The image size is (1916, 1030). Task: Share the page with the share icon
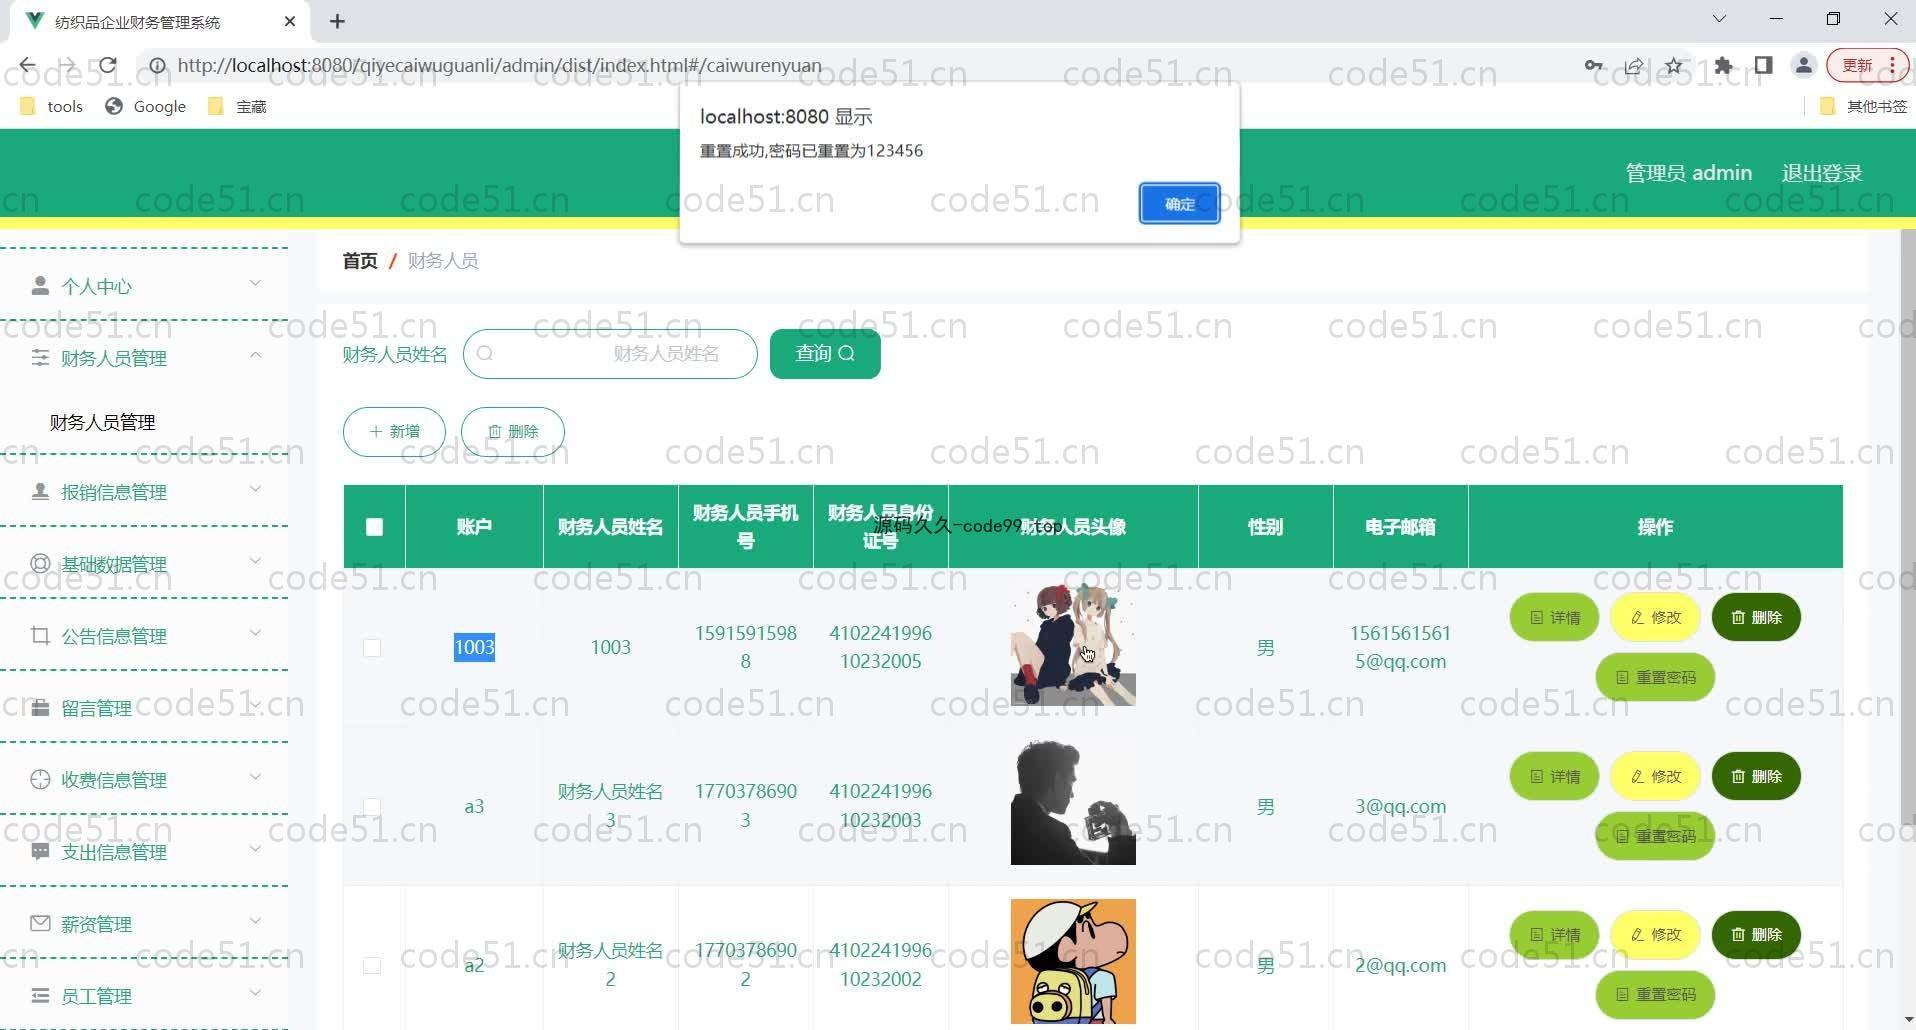[x=1634, y=66]
